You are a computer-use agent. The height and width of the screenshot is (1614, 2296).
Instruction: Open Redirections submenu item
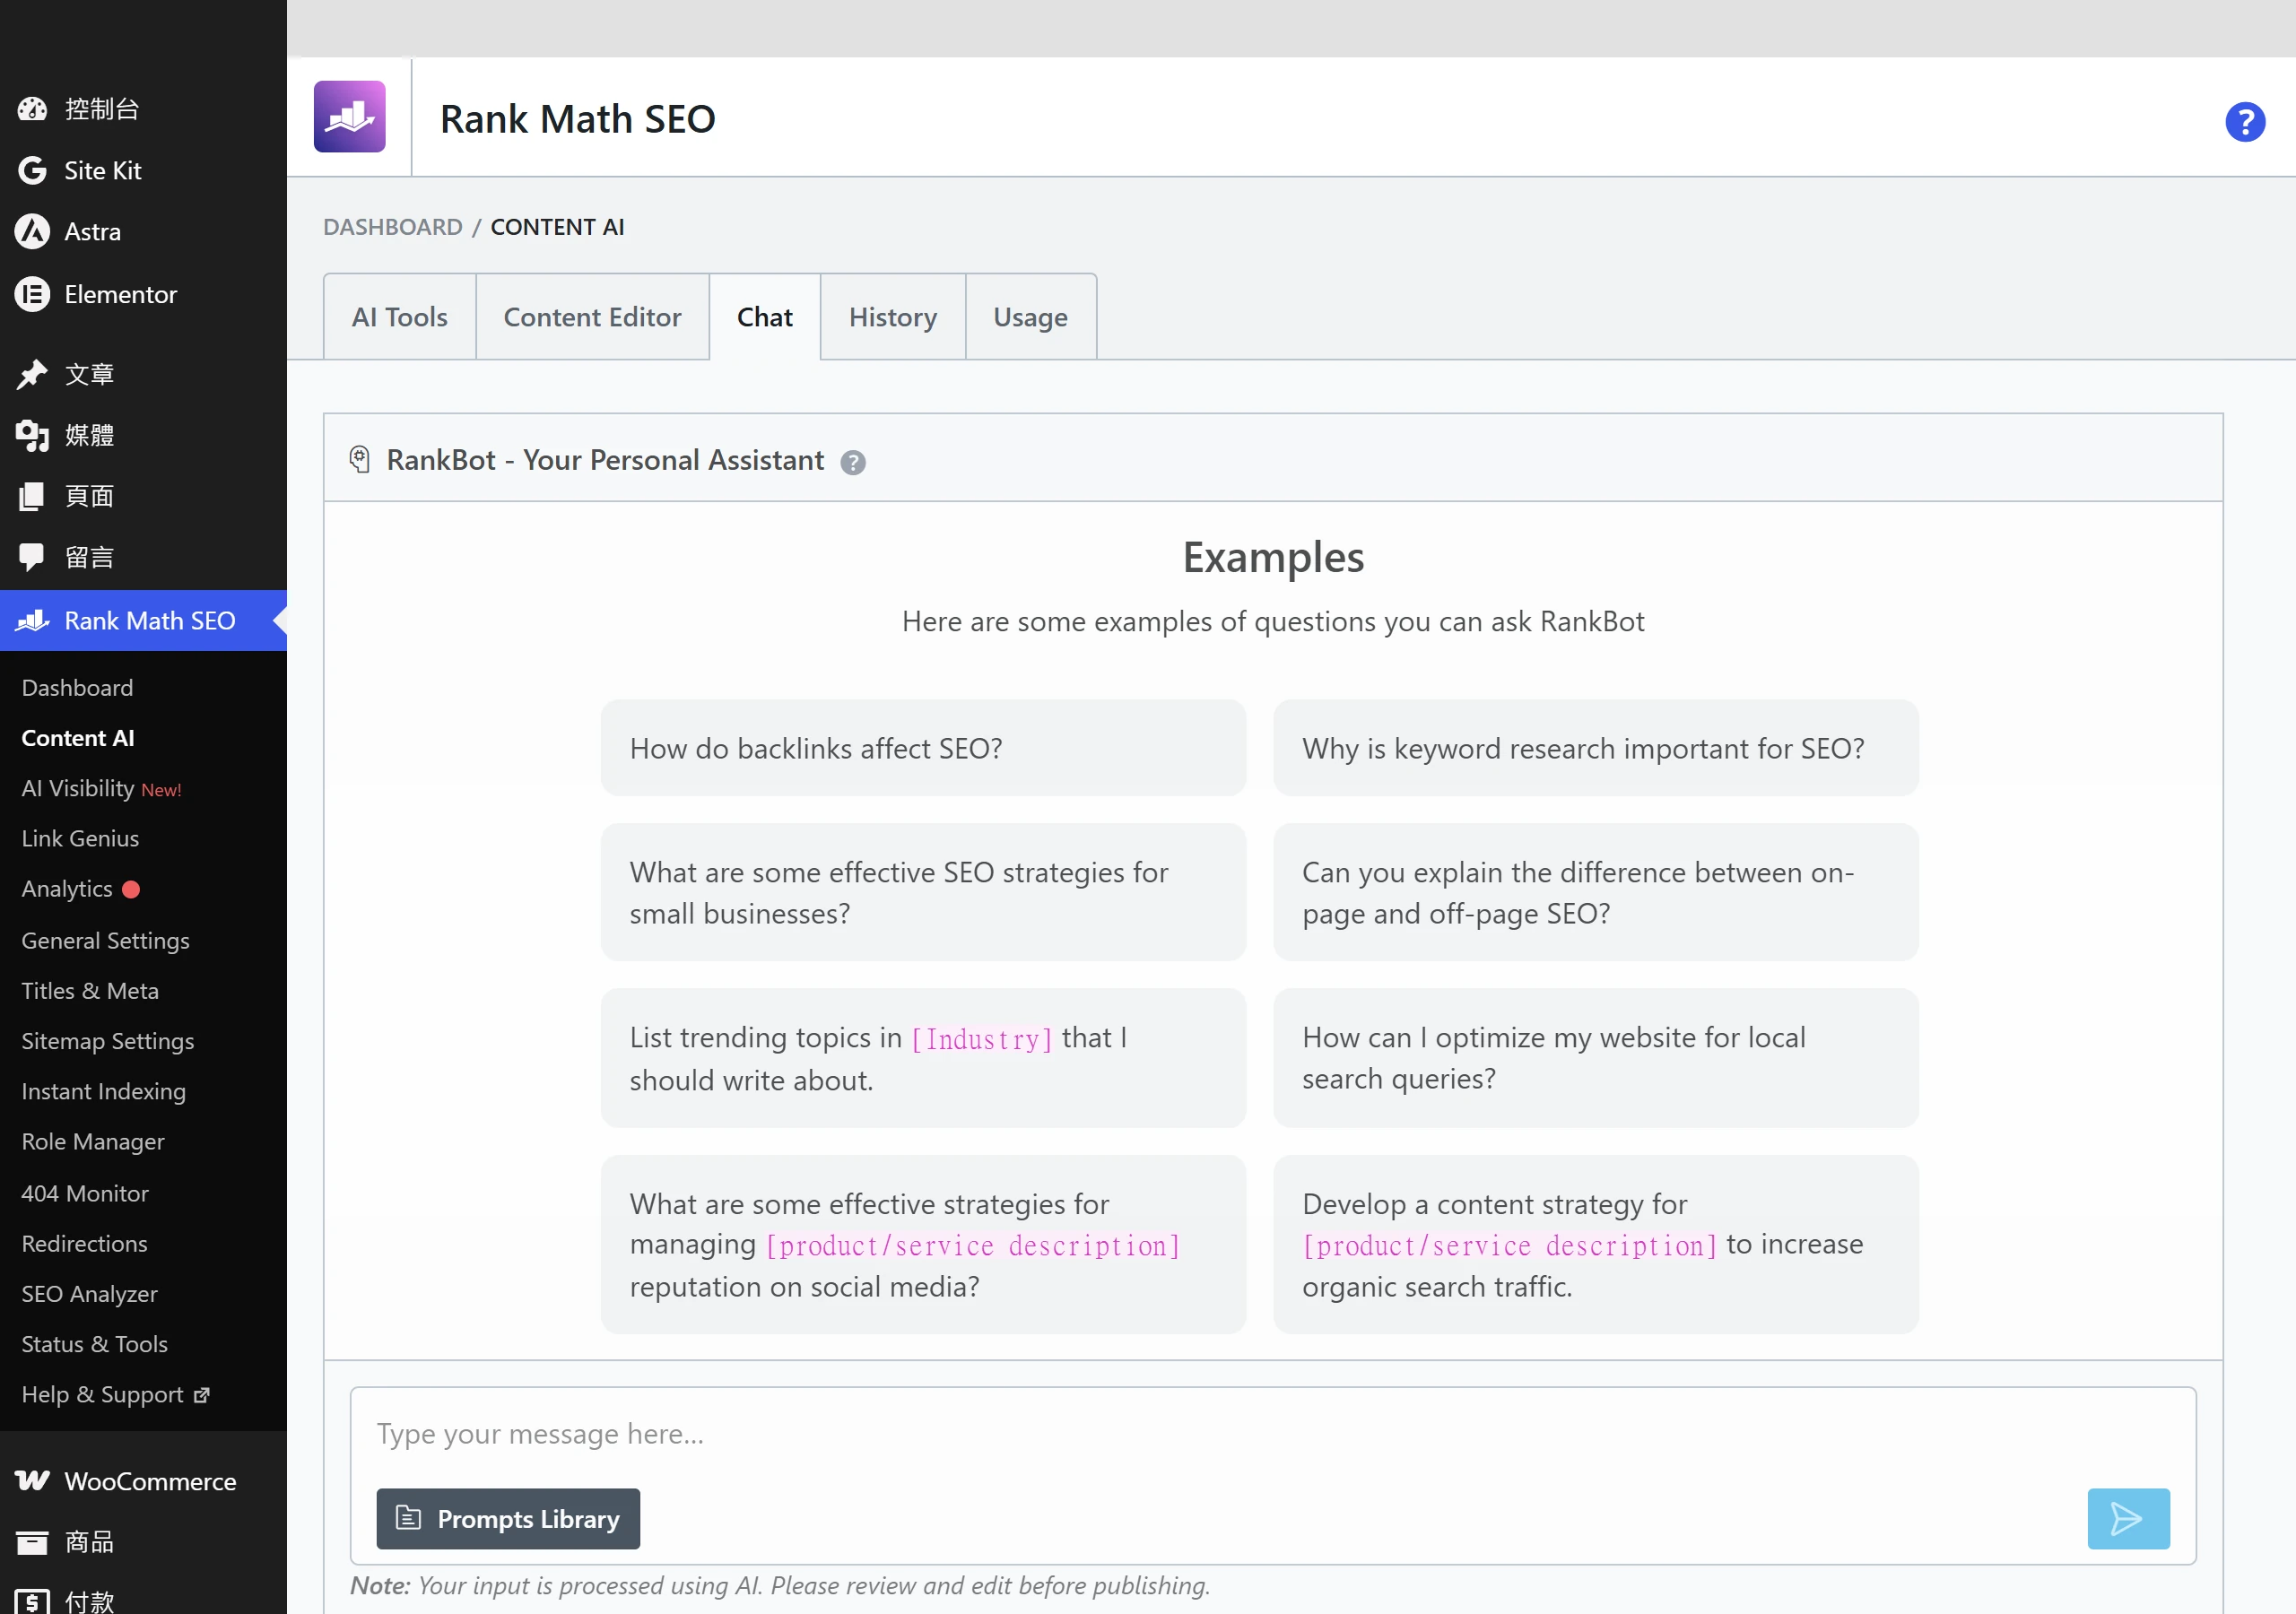point(84,1243)
